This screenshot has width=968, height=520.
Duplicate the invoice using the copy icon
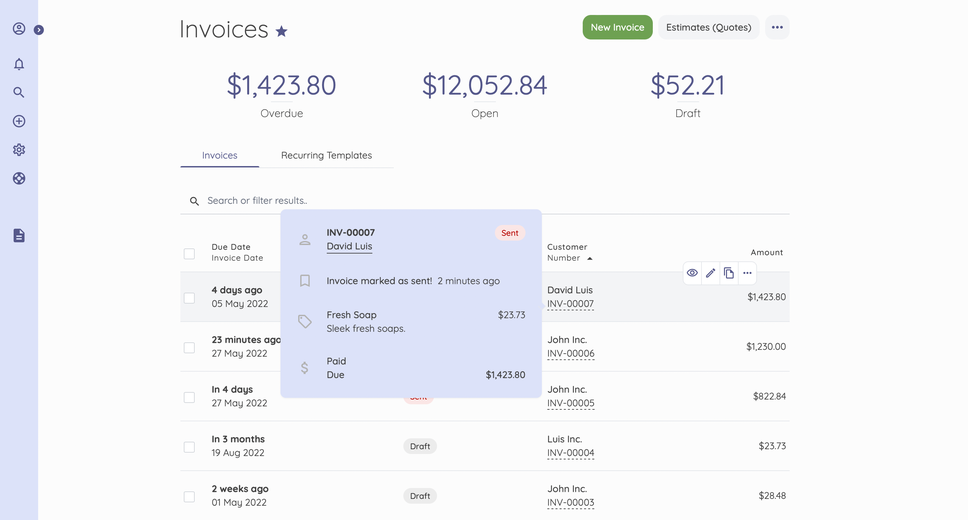(x=729, y=273)
